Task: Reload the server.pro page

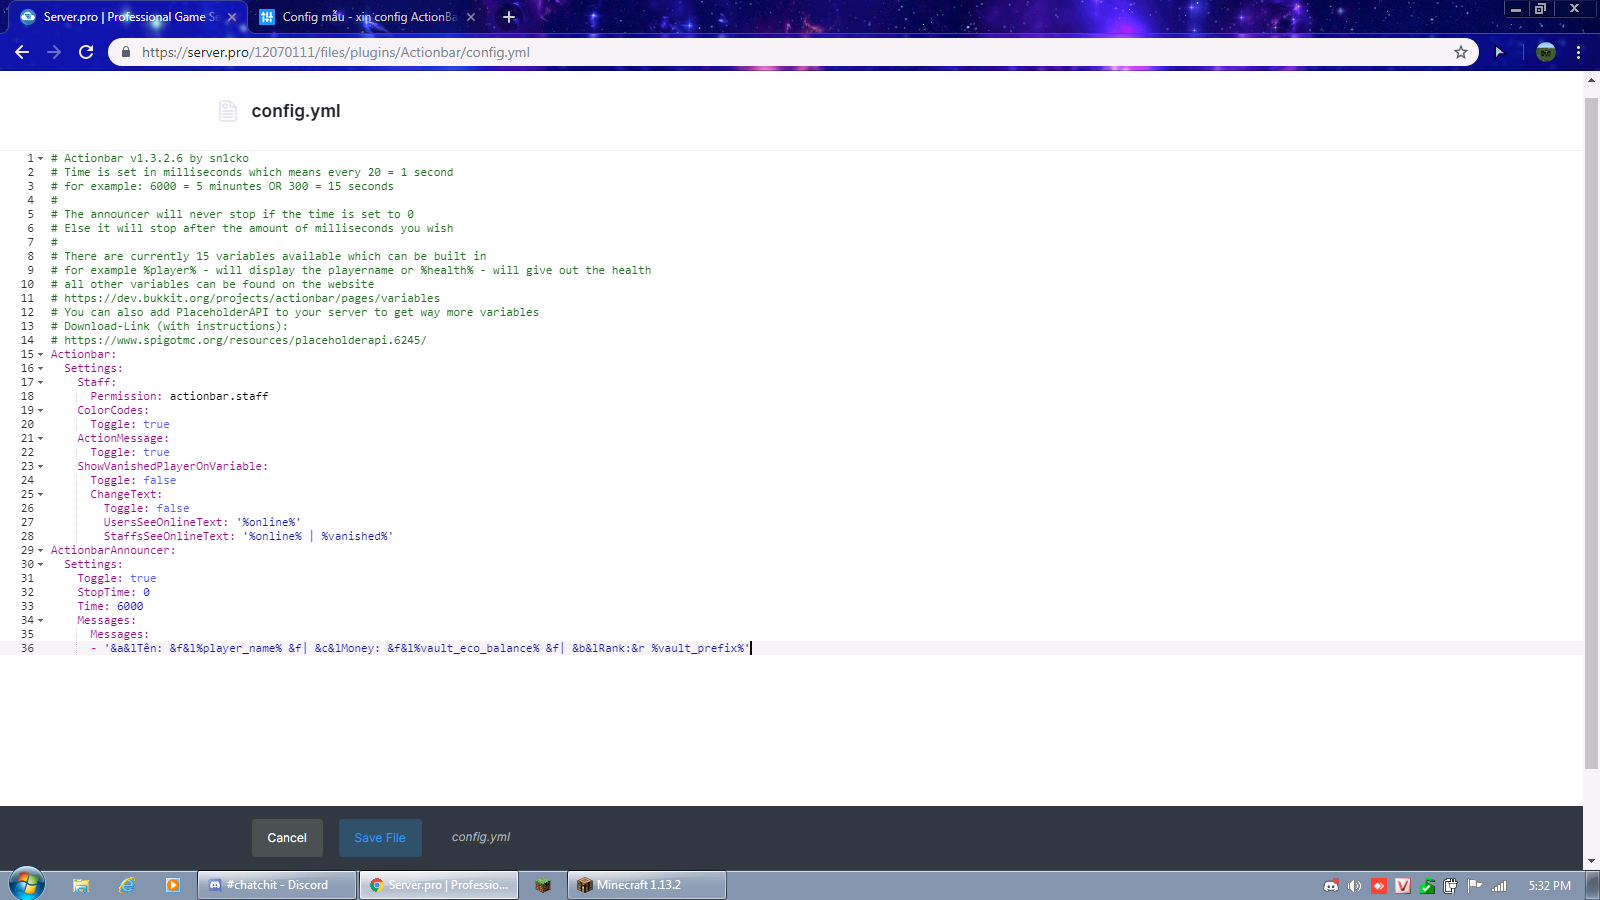Action: coord(86,52)
